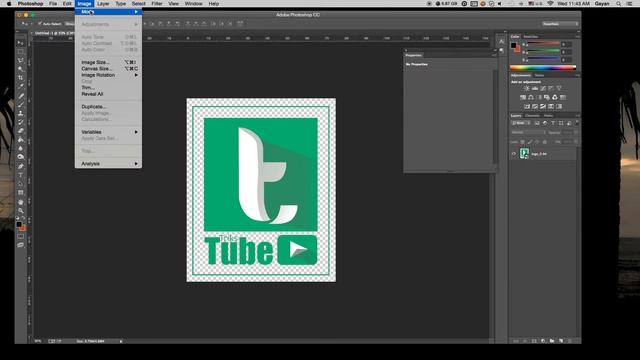Image resolution: width=640 pixels, height=360 pixels.
Task: Select the Horizontal Type tool
Action: tap(20, 175)
